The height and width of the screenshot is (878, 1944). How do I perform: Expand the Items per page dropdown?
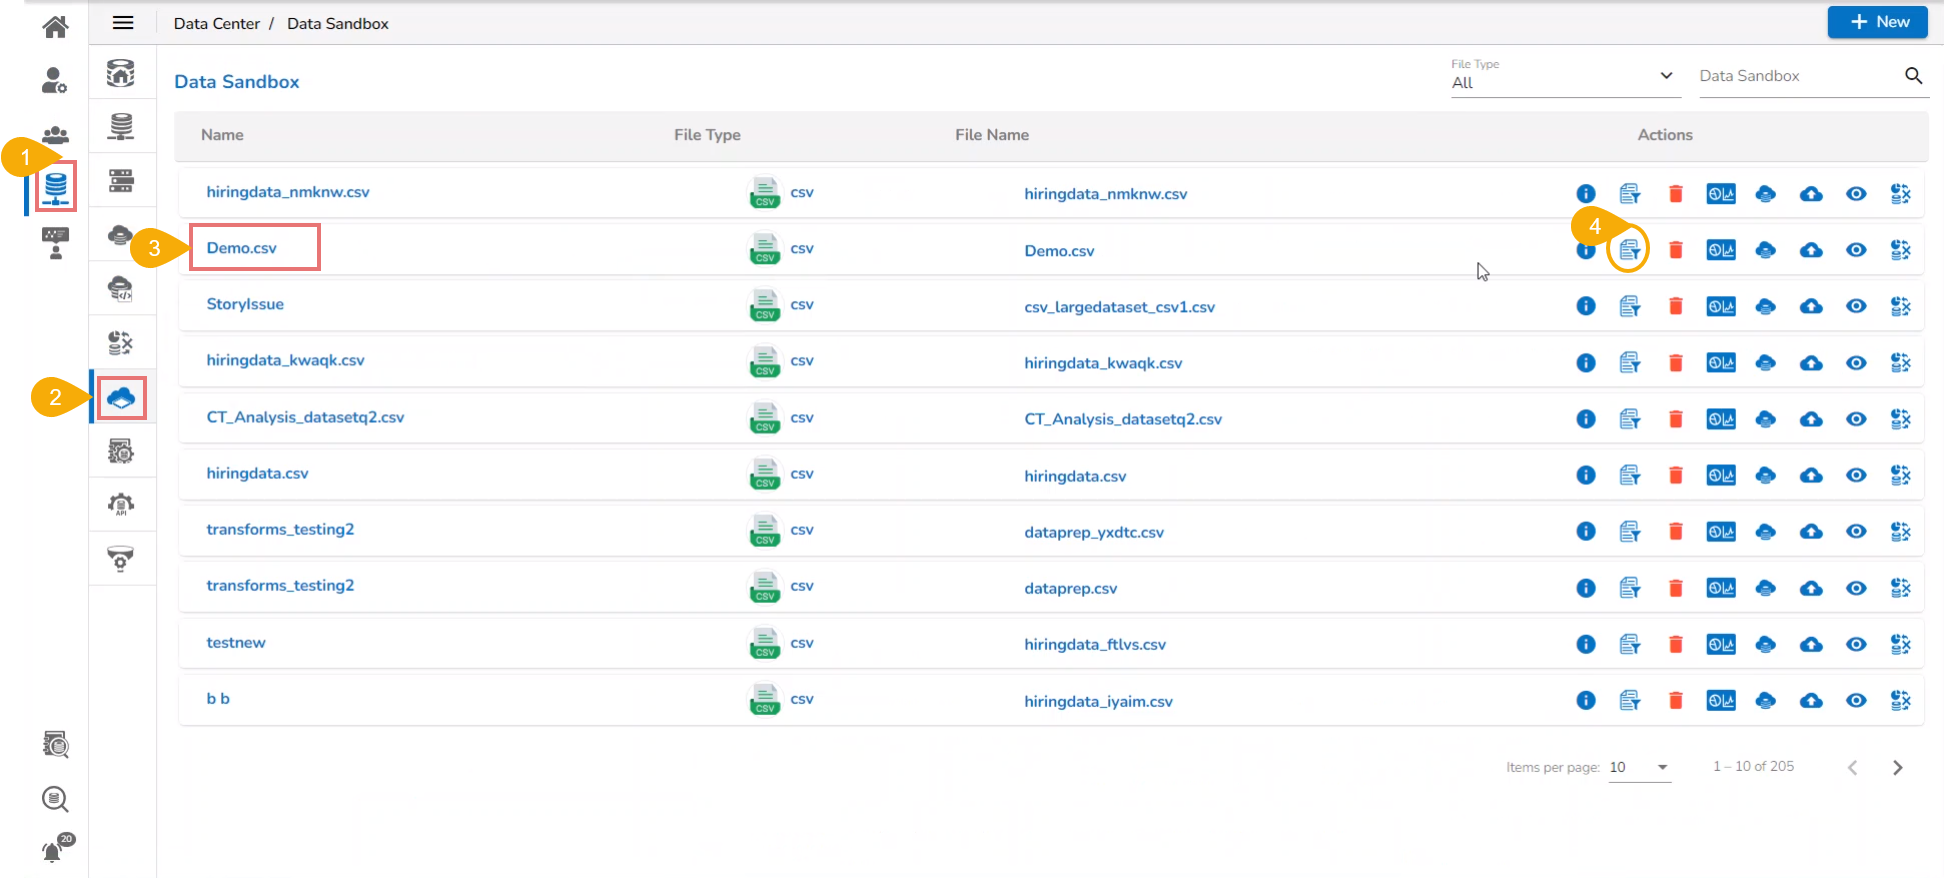[x=1639, y=767]
